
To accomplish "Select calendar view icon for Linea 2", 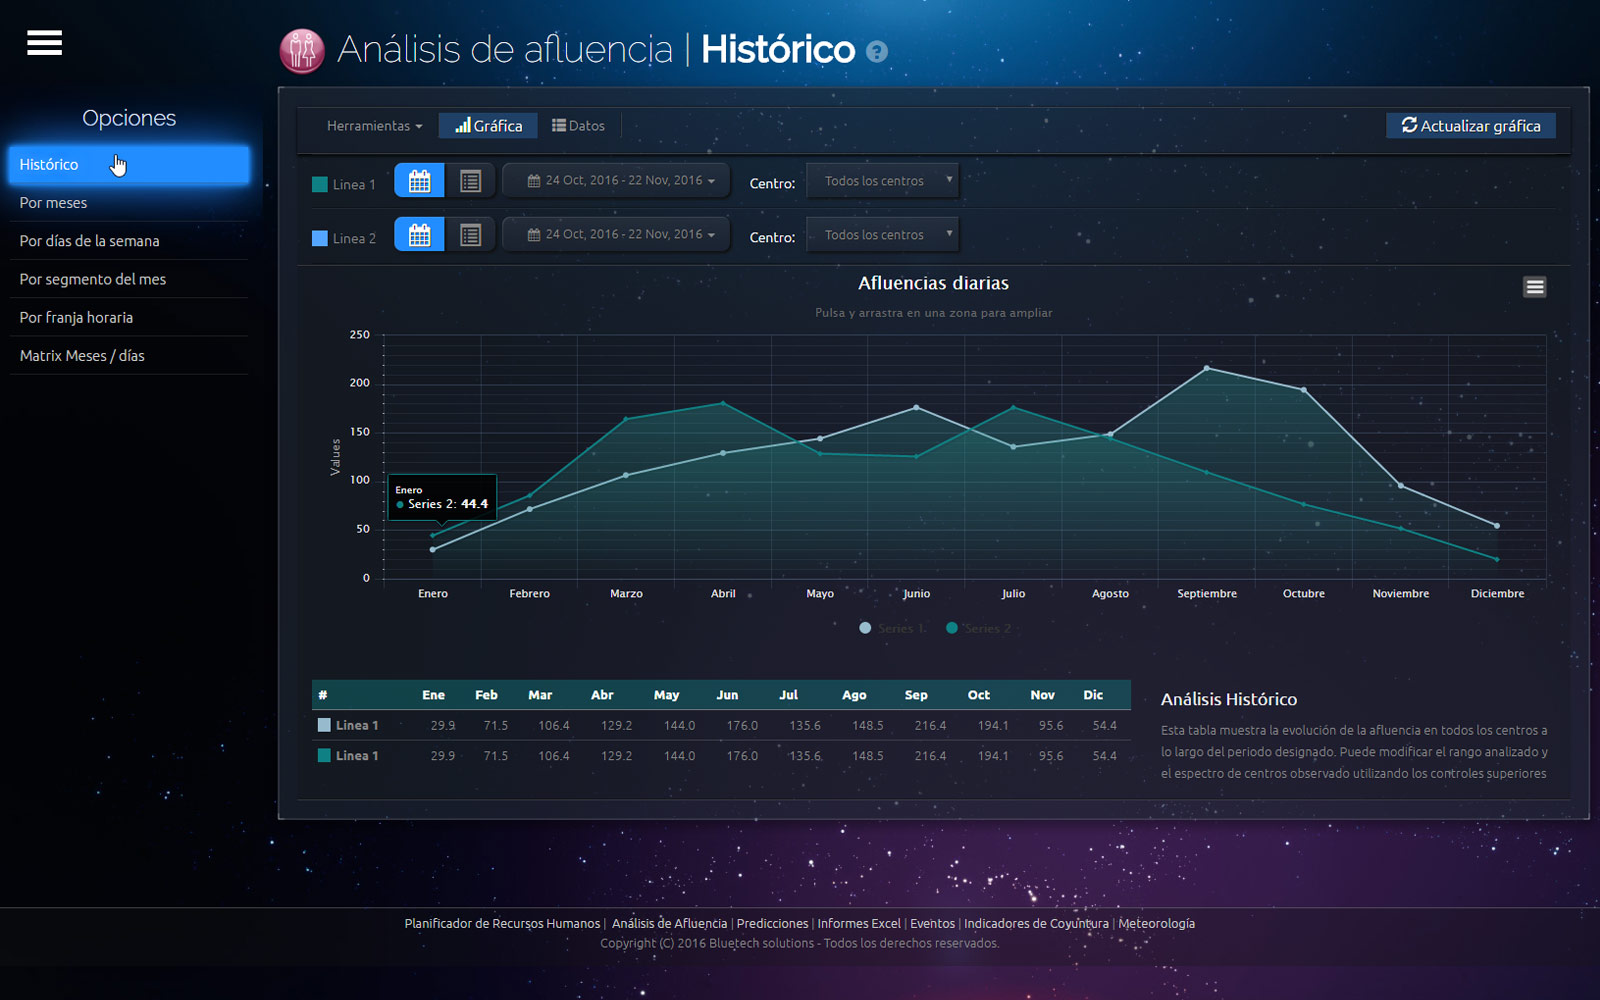I will tap(420, 235).
